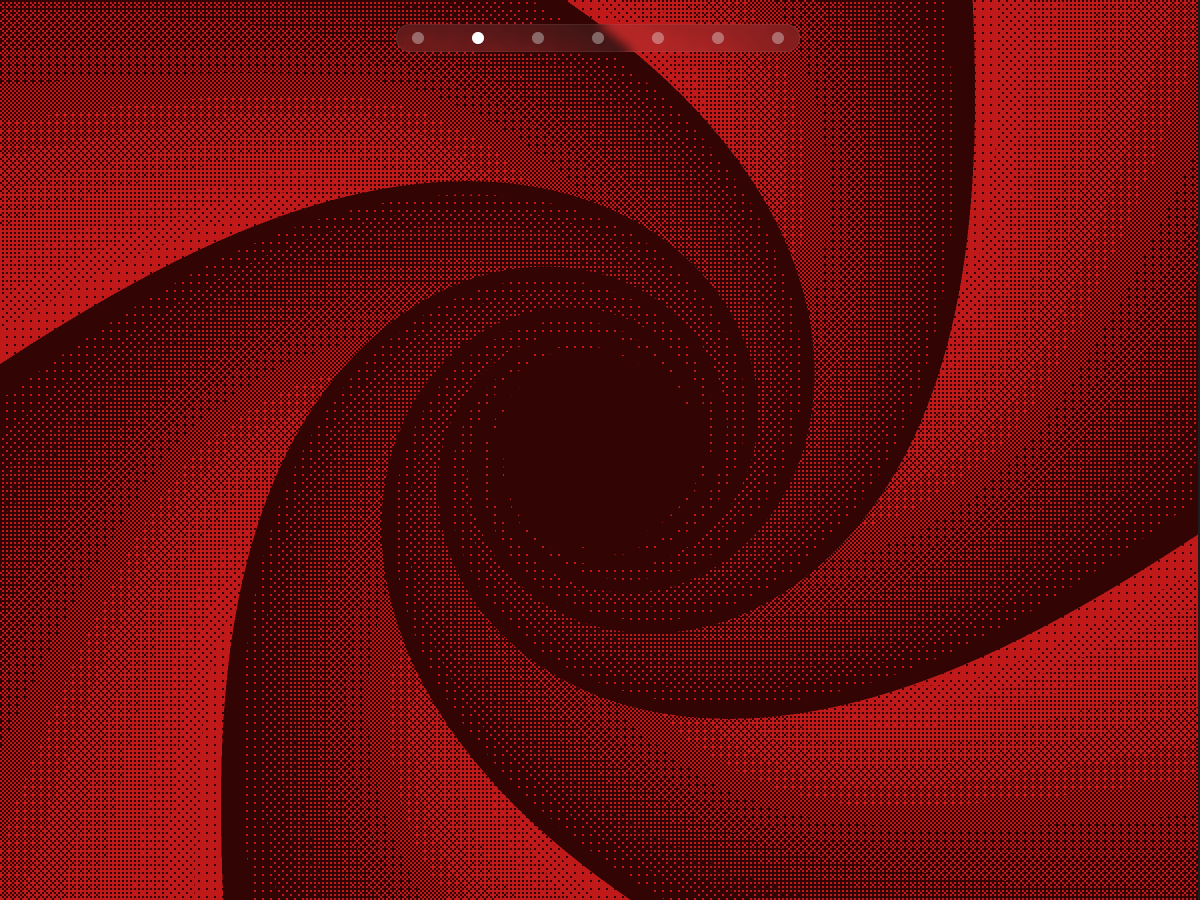Click the highlighted active second dot
The image size is (1200, 900).
(478, 38)
